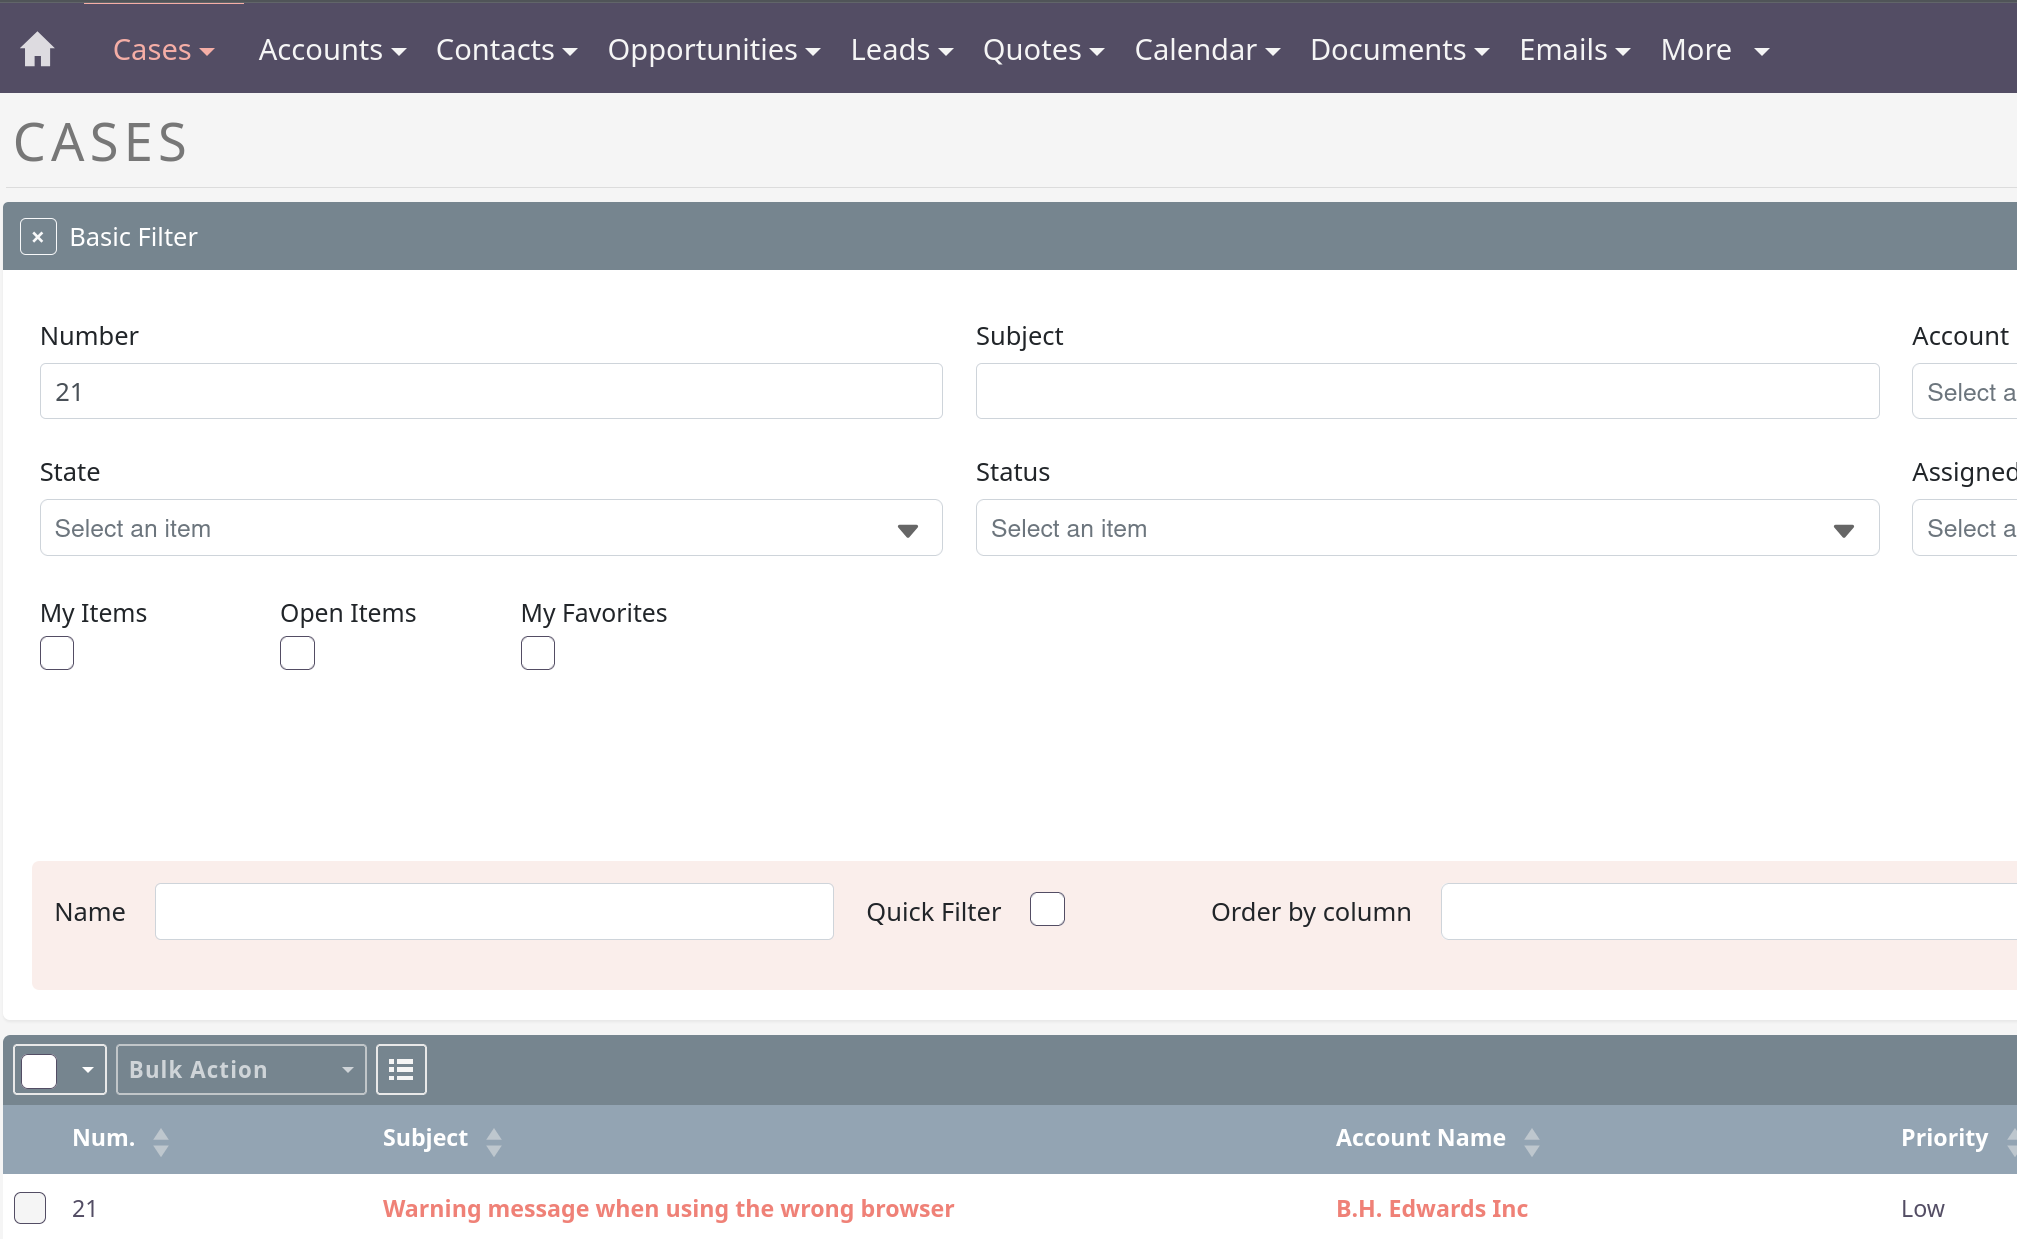Expand the More menu caret
This screenshot has width=2017, height=1239.
tap(1761, 51)
